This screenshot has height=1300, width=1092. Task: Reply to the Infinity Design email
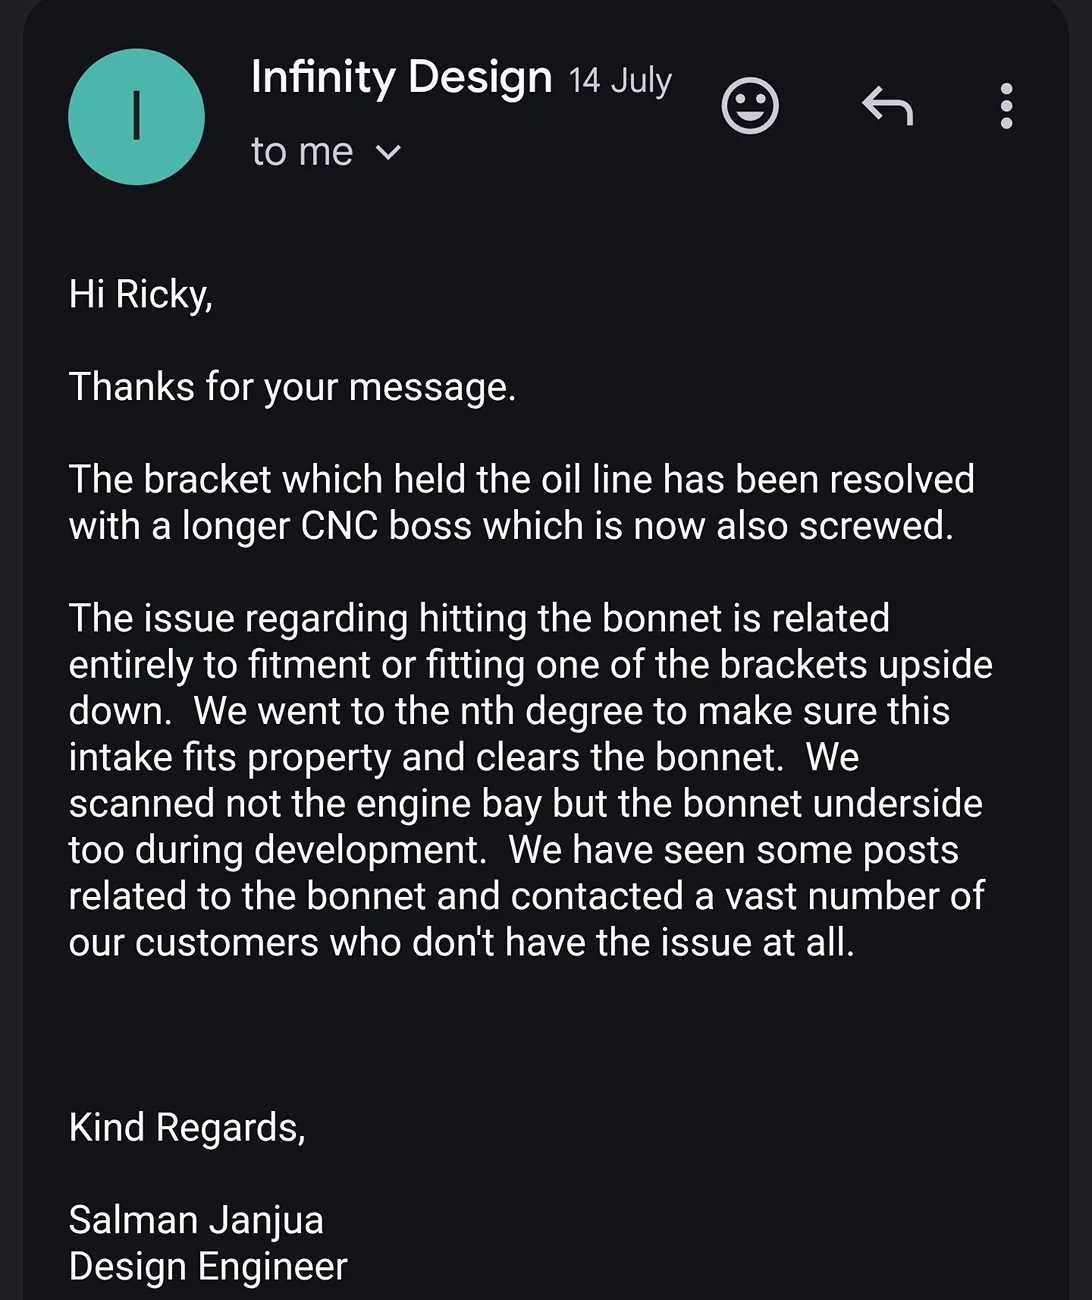click(888, 105)
